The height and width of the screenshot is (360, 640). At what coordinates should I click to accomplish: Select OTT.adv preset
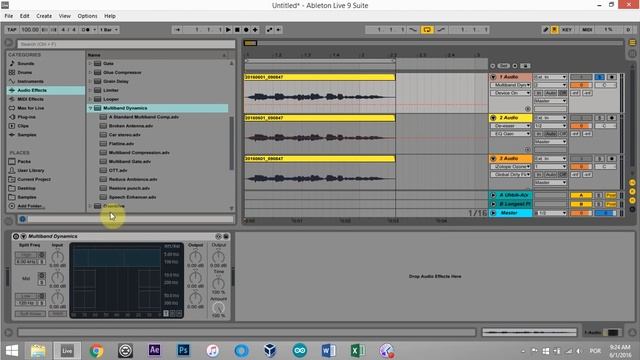(x=118, y=170)
